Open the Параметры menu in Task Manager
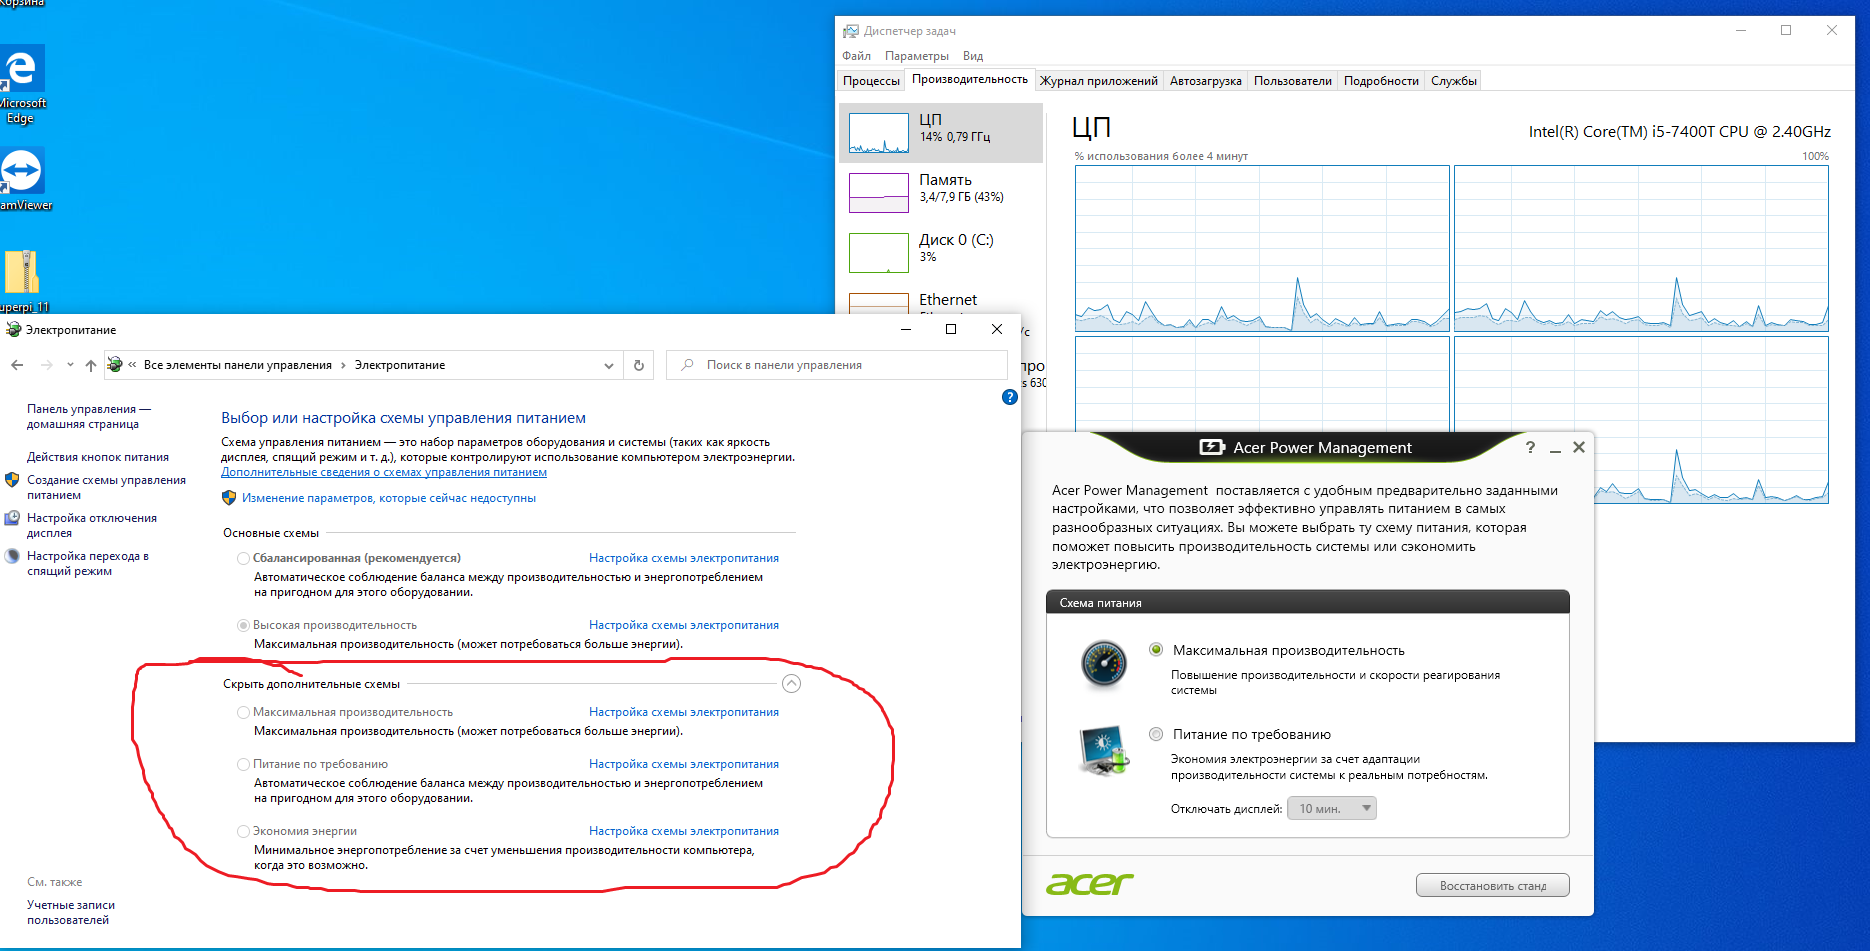Screen dimensions: 1870x951 [917, 56]
